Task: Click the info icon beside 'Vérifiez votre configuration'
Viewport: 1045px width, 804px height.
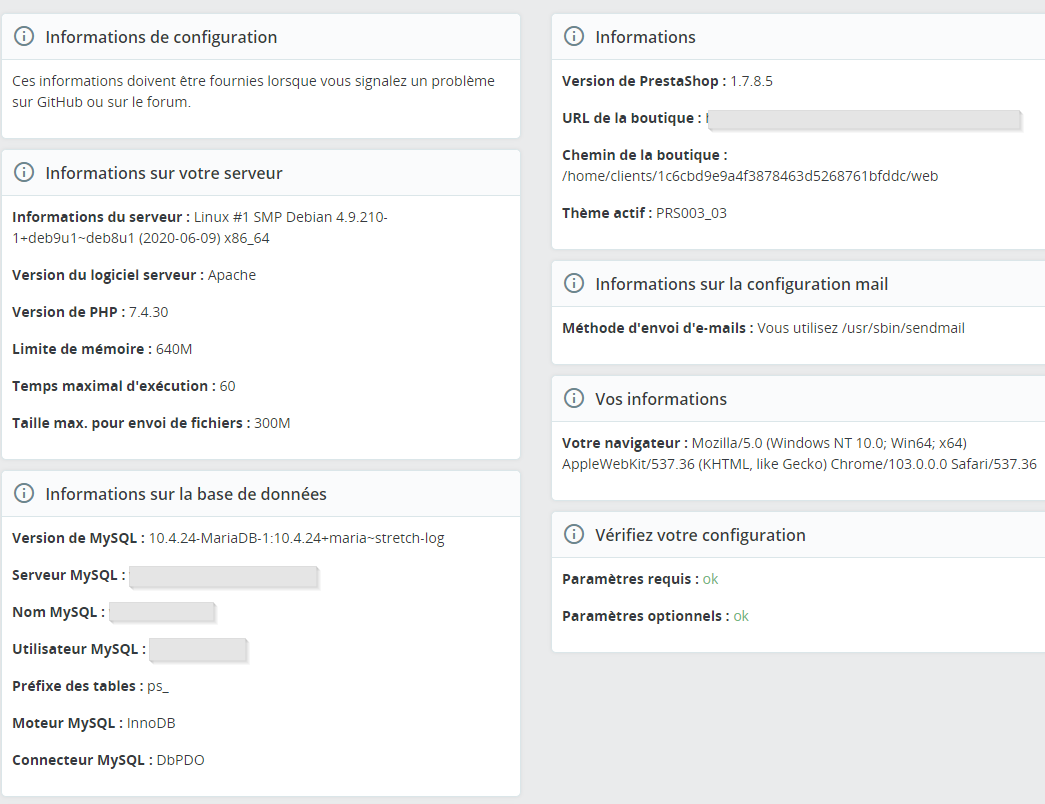Action: click(574, 535)
